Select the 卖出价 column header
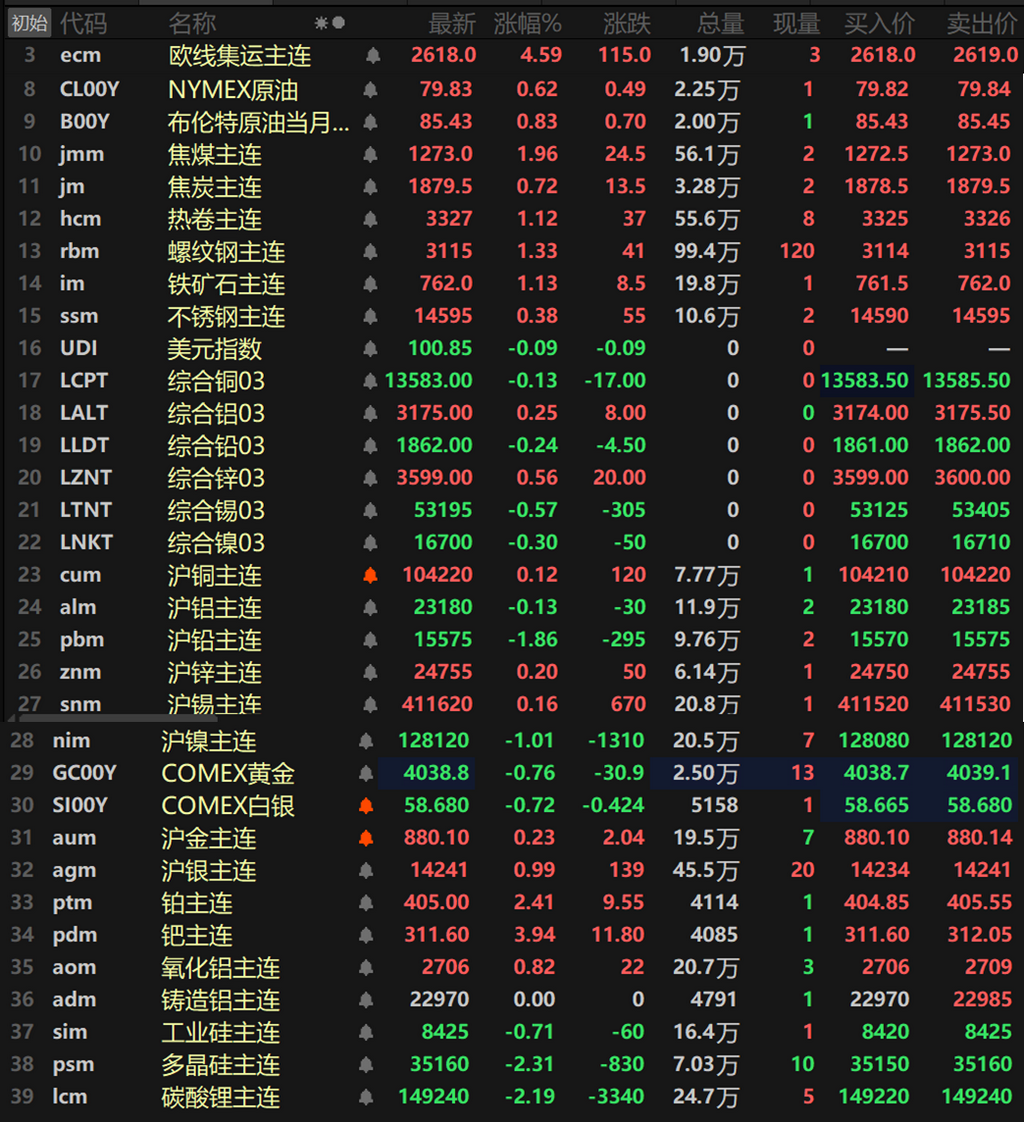This screenshot has height=1122, width=1024. [982, 24]
